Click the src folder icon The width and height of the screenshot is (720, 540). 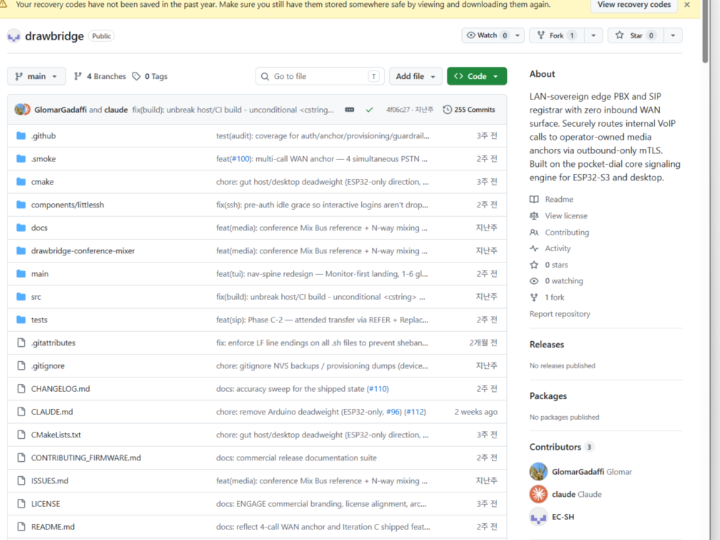tap(21, 297)
